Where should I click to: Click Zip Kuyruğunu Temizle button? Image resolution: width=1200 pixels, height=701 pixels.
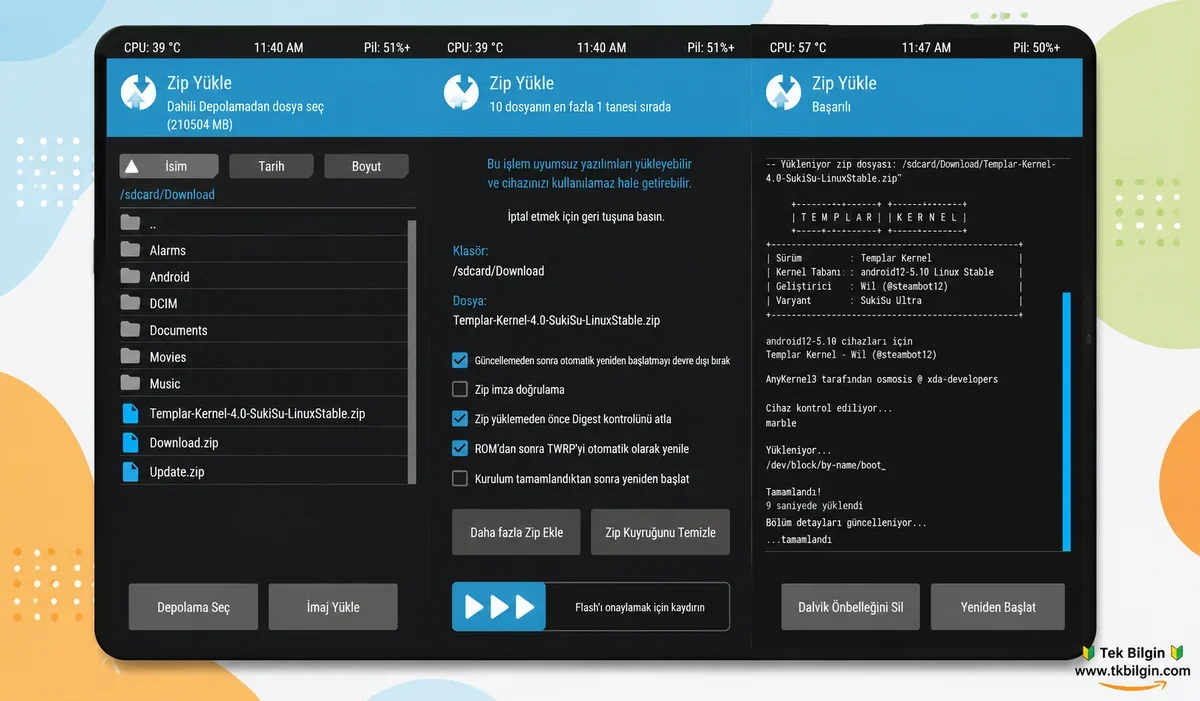[660, 532]
